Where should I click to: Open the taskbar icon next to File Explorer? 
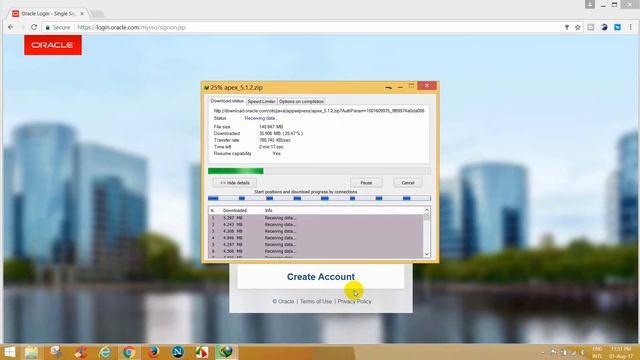pos(56,352)
